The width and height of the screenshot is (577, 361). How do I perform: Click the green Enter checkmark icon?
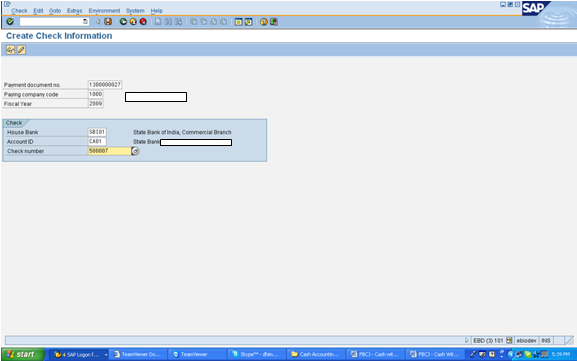(x=10, y=22)
